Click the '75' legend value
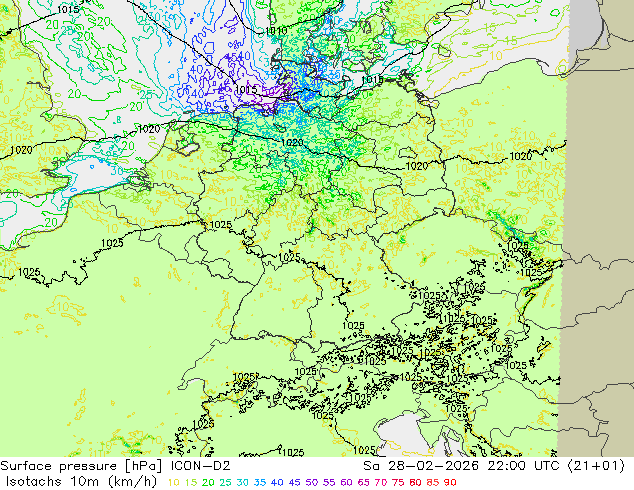The width and height of the screenshot is (634, 490). (398, 482)
